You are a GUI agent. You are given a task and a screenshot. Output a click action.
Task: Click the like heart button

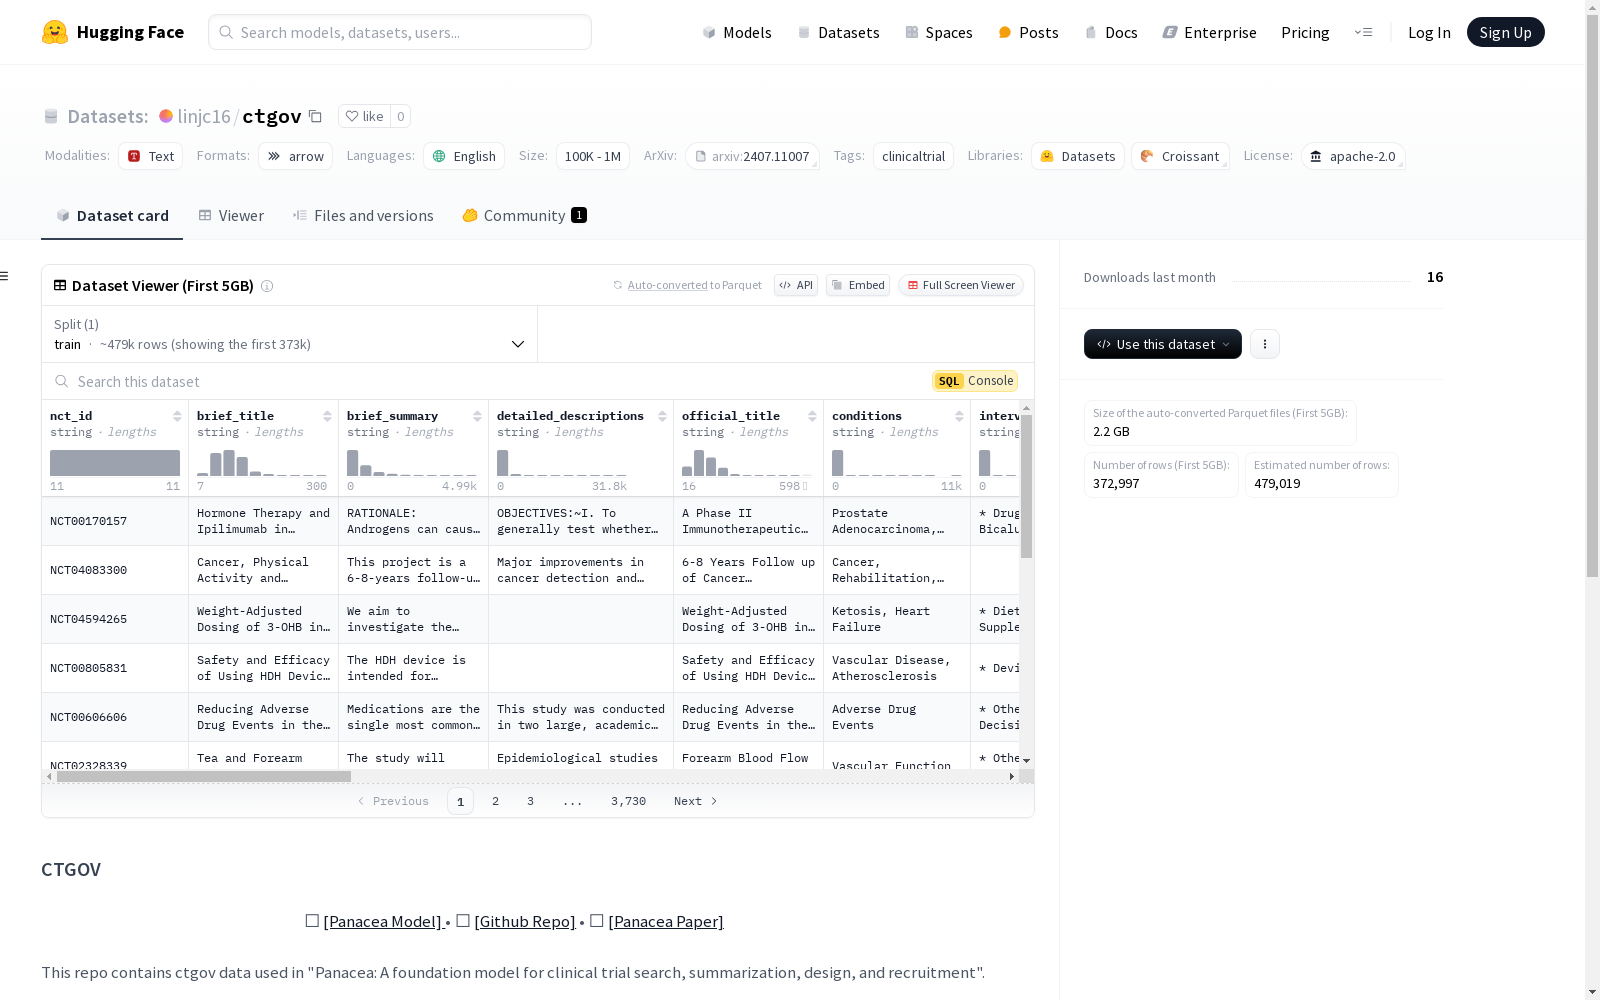[364, 116]
